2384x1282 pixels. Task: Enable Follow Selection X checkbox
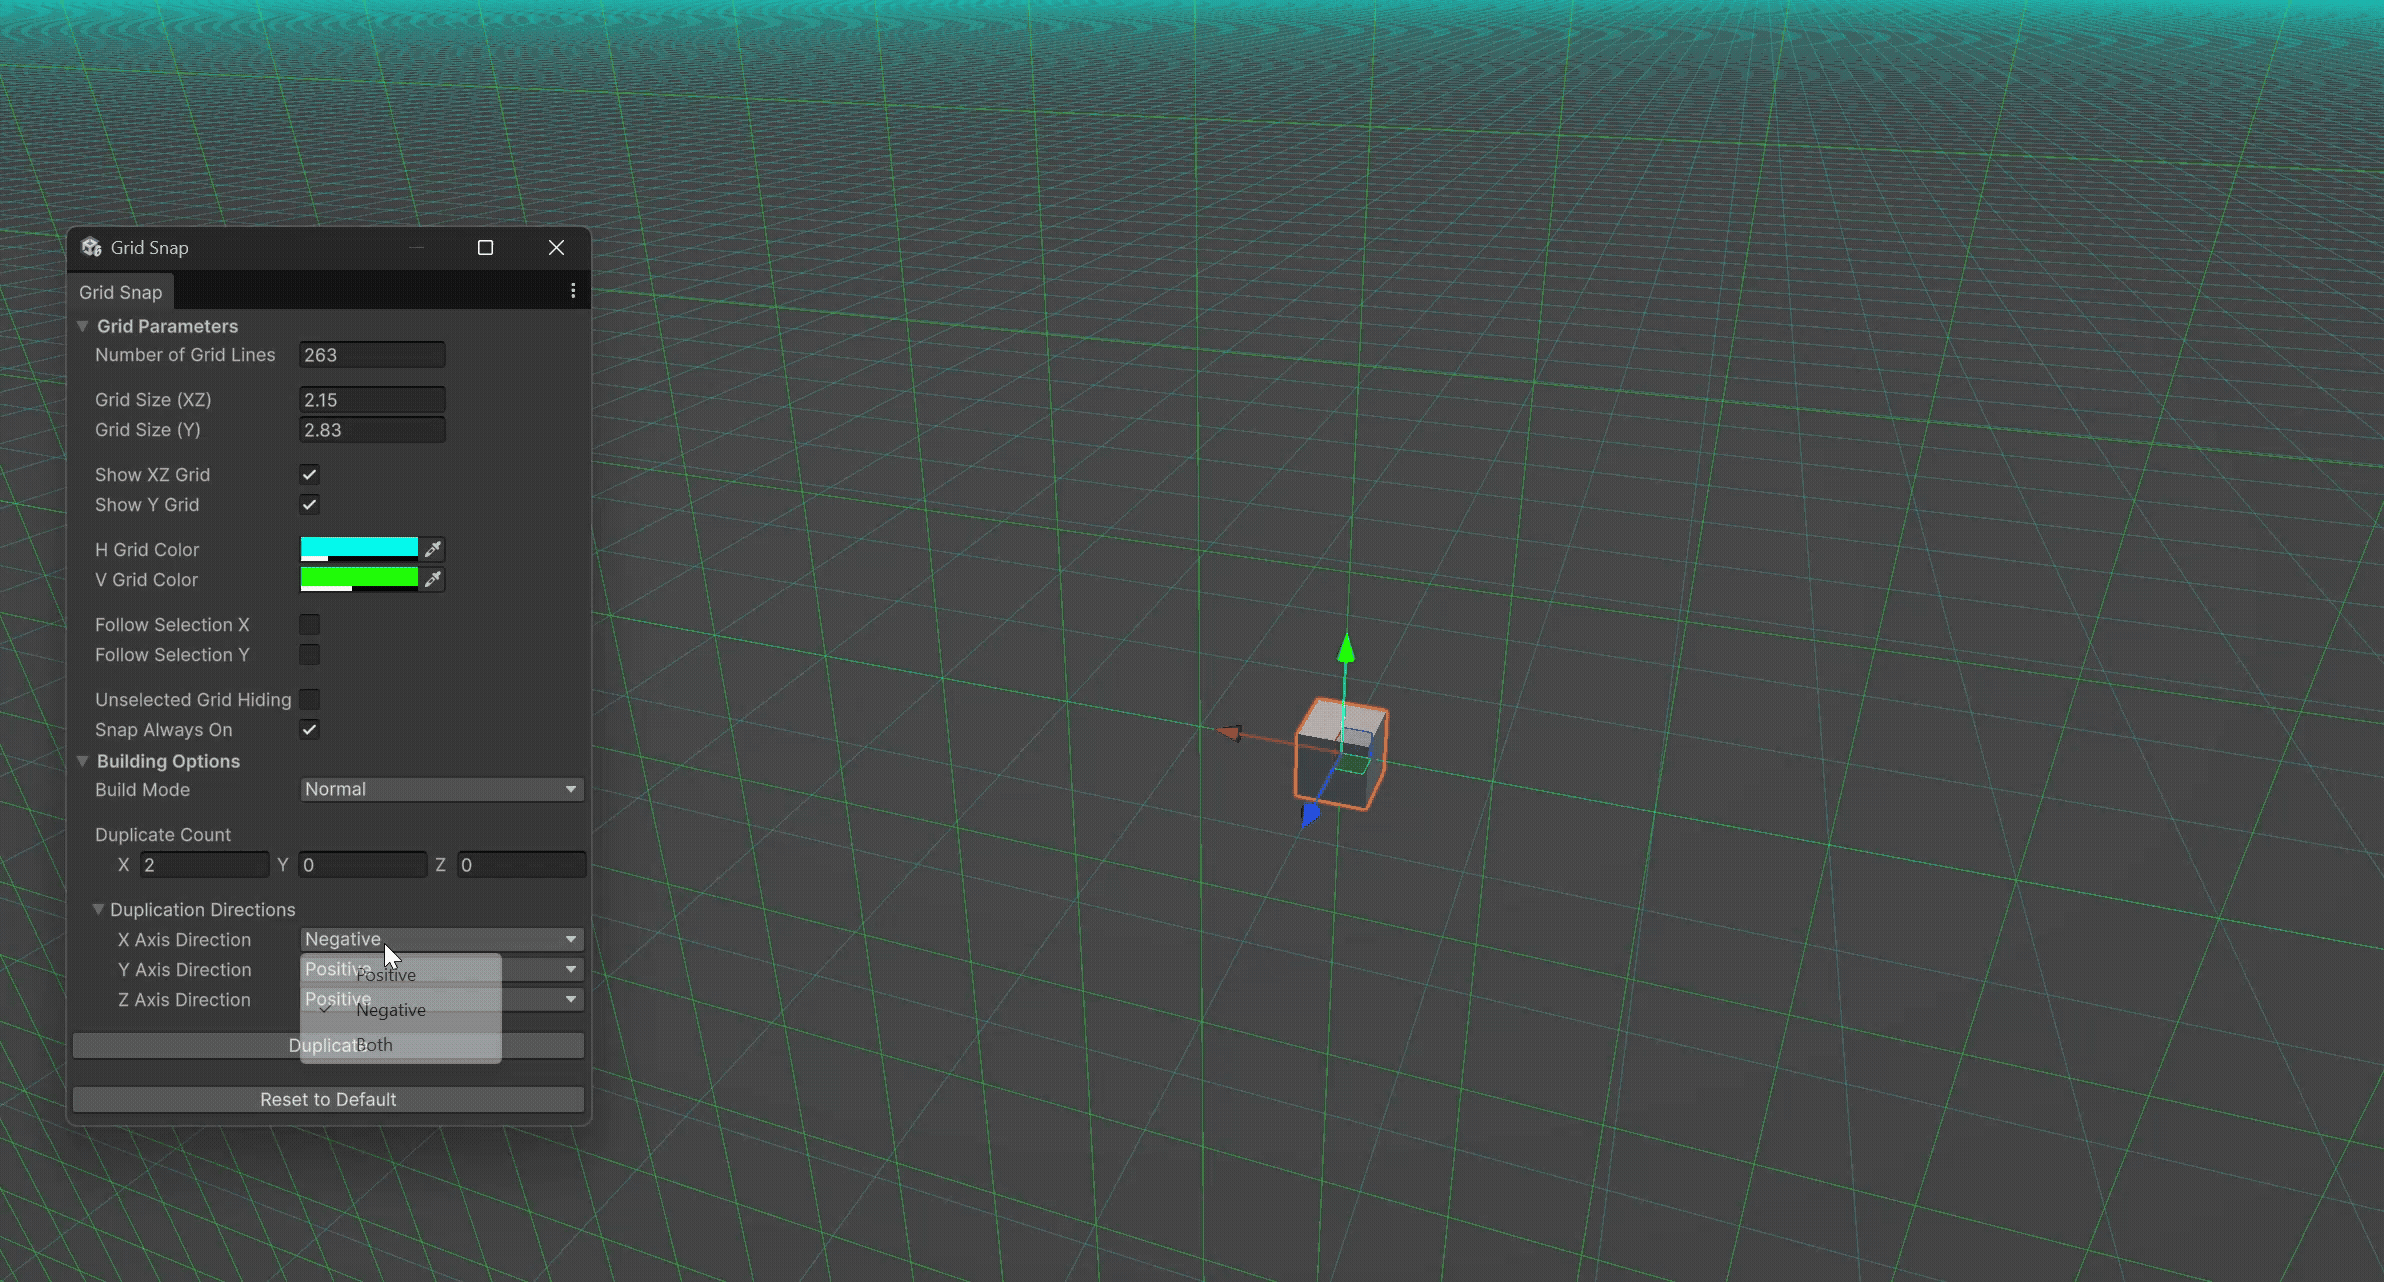pos(310,625)
